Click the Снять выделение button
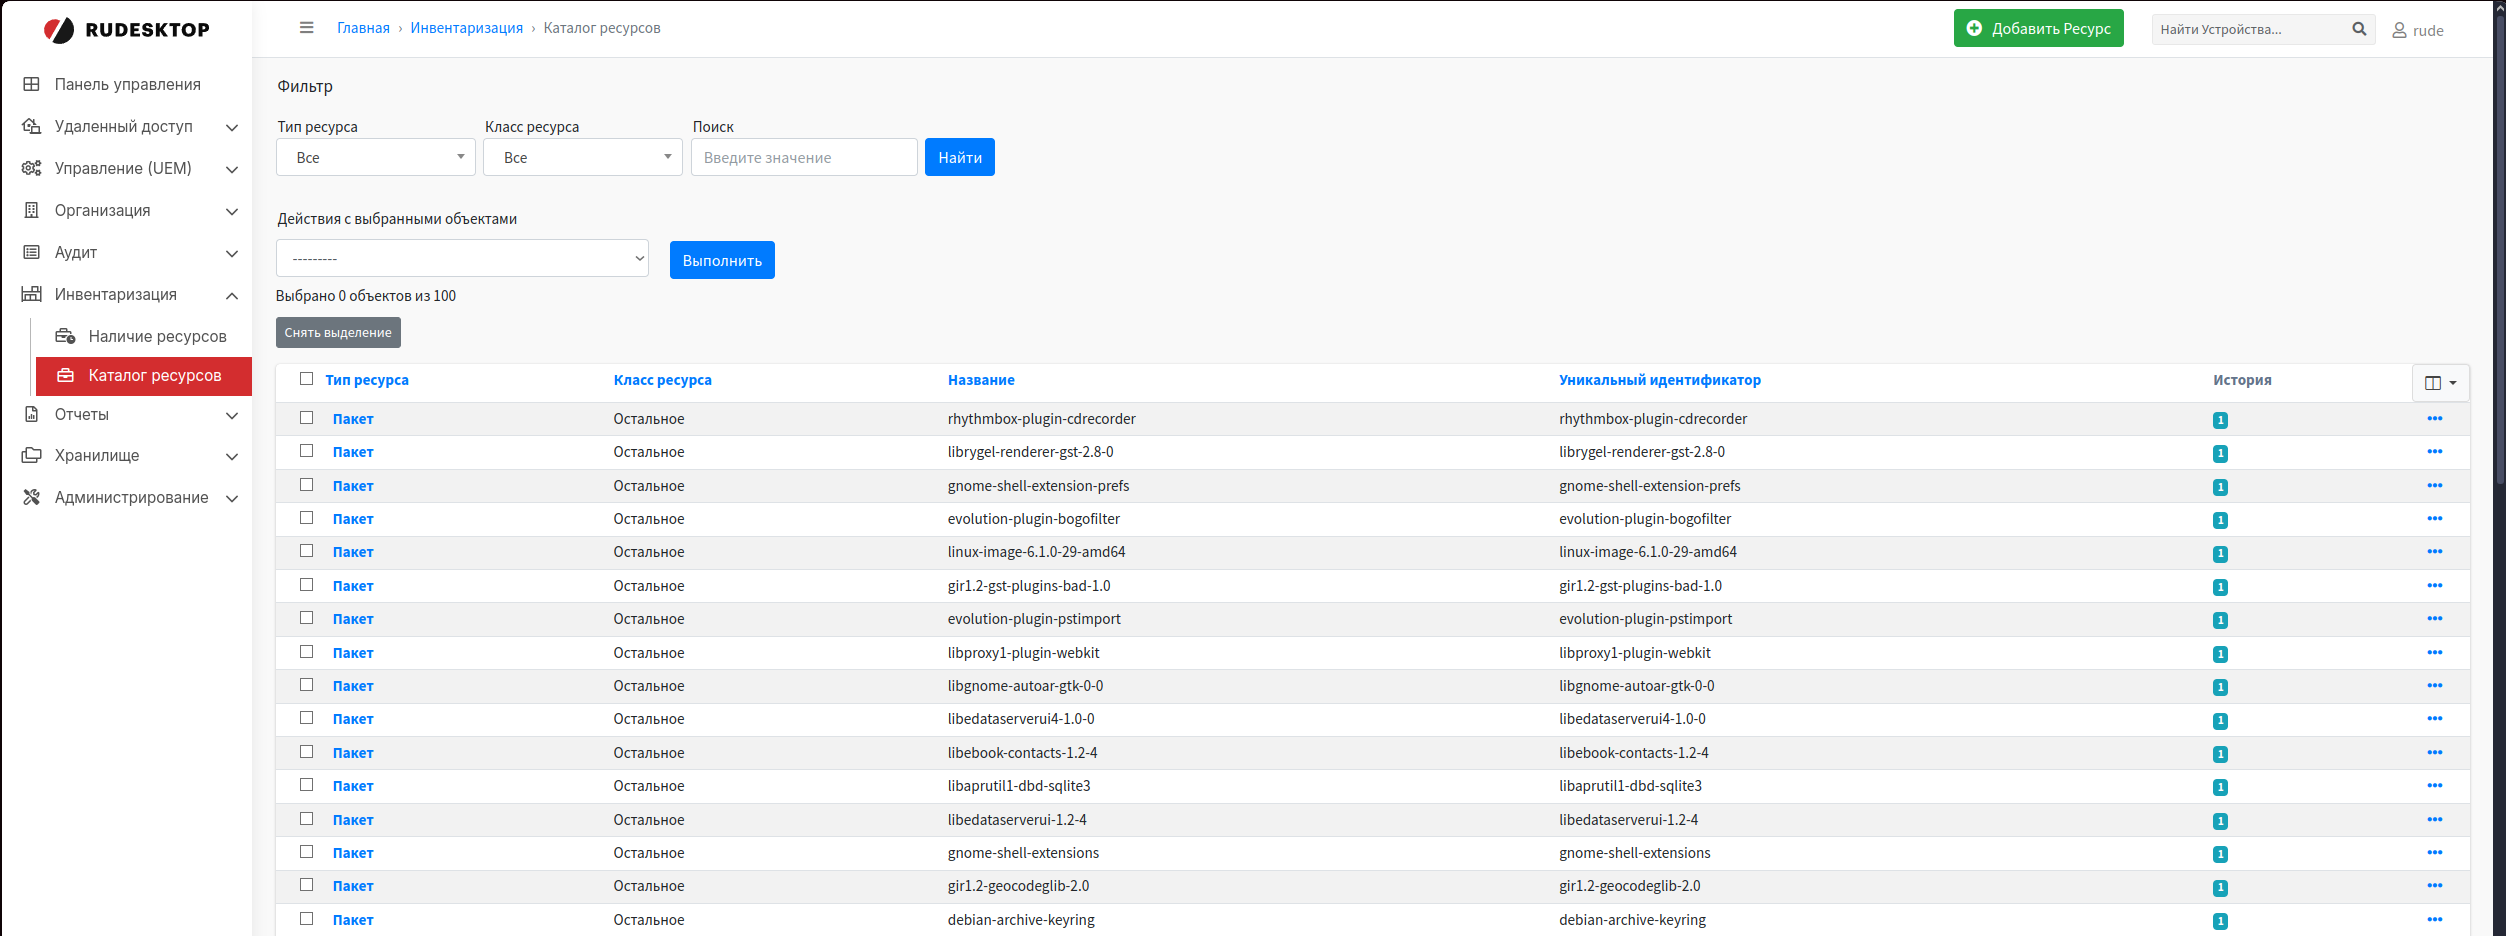 [338, 332]
